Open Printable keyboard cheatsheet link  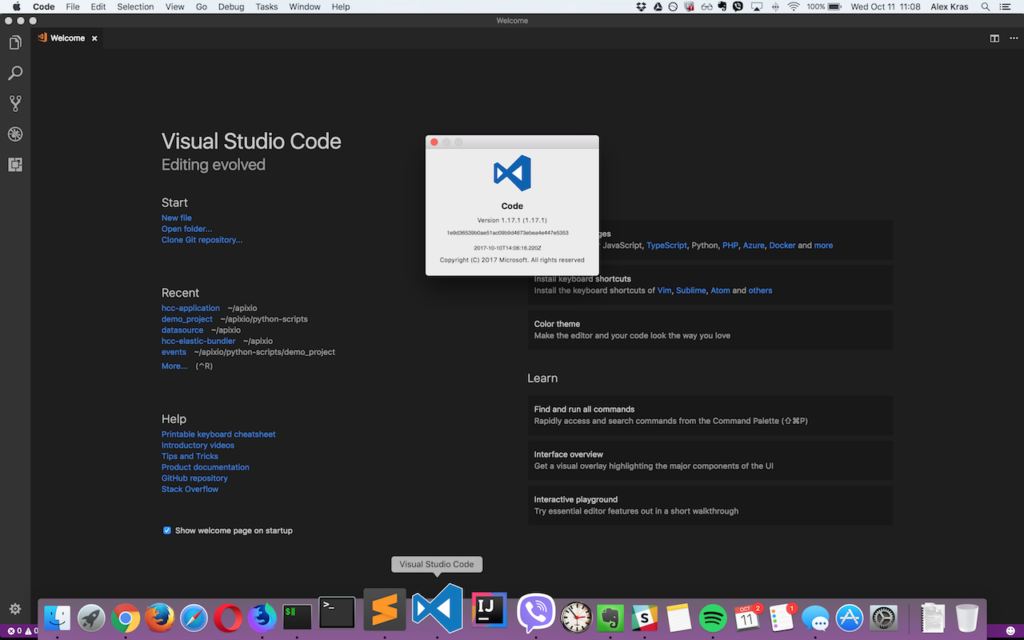[x=218, y=434]
